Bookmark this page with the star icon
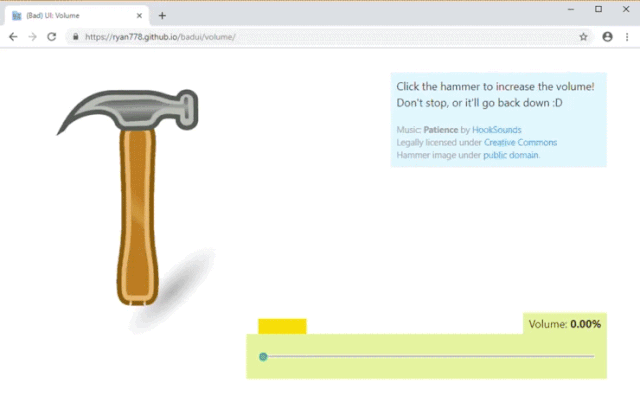This screenshot has height=415, width=640. coord(583,37)
